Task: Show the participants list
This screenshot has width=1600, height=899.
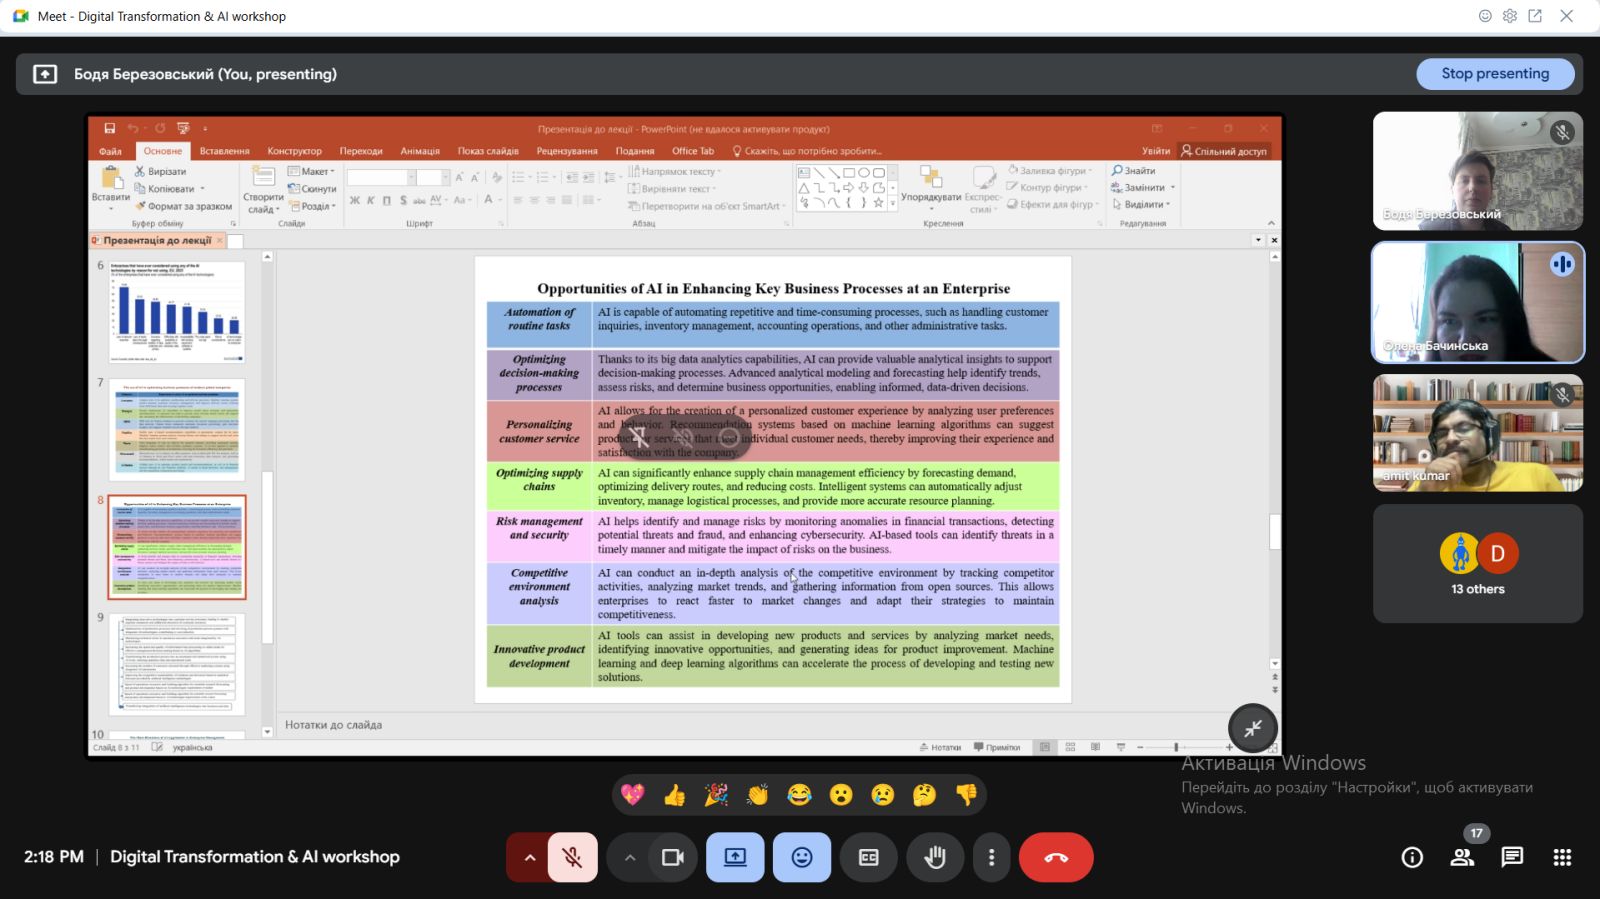Action: coord(1462,857)
